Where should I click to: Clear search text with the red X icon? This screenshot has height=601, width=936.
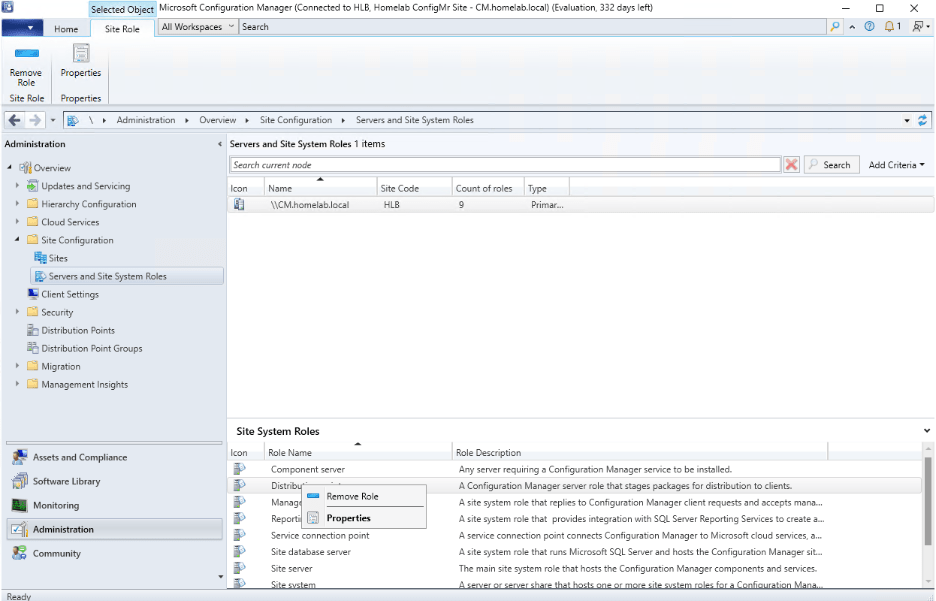click(x=790, y=165)
